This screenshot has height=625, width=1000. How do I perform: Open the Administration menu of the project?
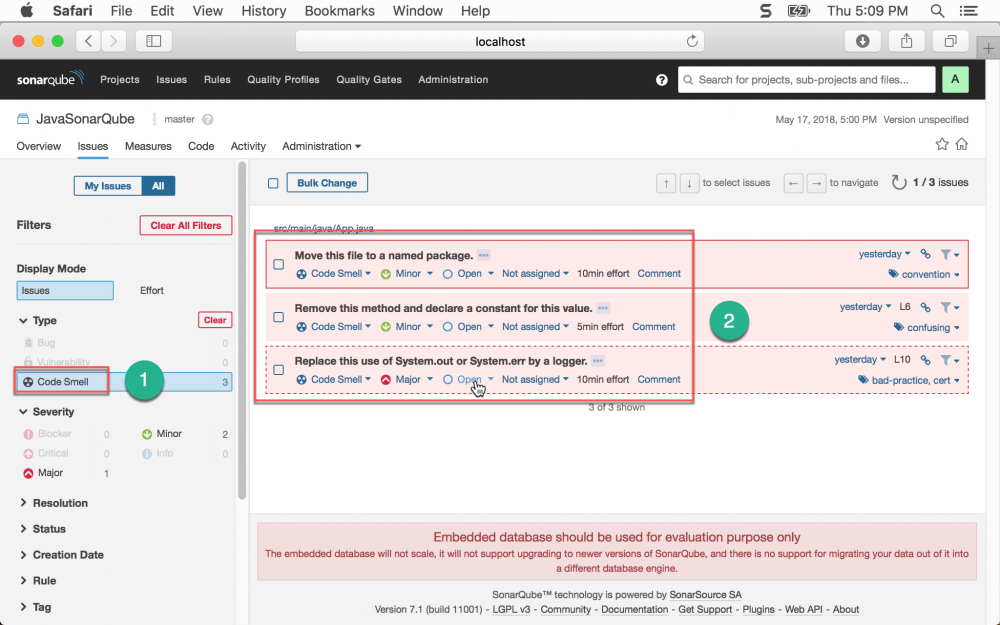(316, 146)
